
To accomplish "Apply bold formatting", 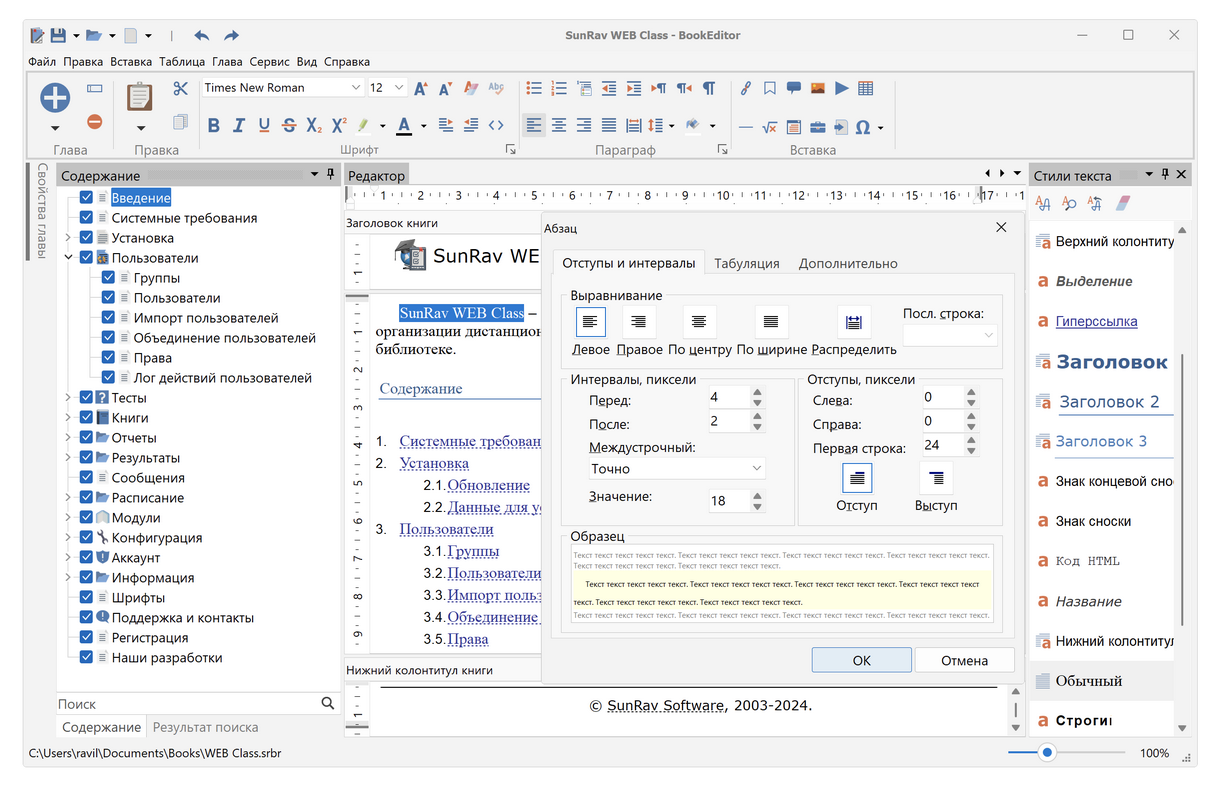I will (x=213, y=126).
